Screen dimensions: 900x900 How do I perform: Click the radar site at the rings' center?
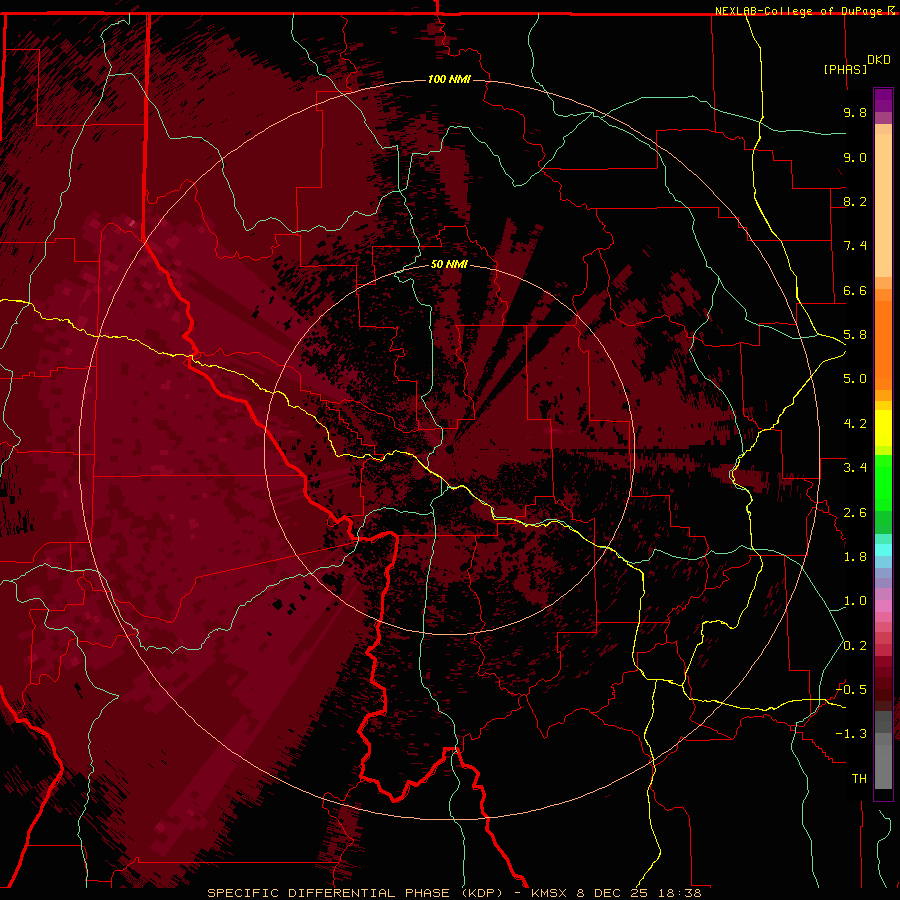[x=449, y=450]
